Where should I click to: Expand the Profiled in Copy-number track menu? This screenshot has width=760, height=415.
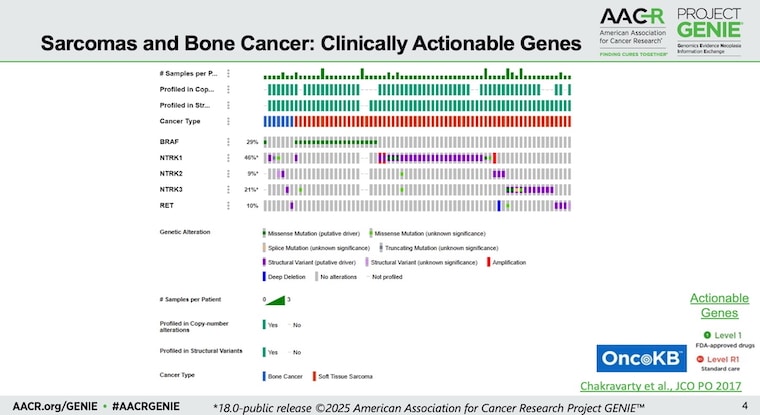tap(229, 89)
